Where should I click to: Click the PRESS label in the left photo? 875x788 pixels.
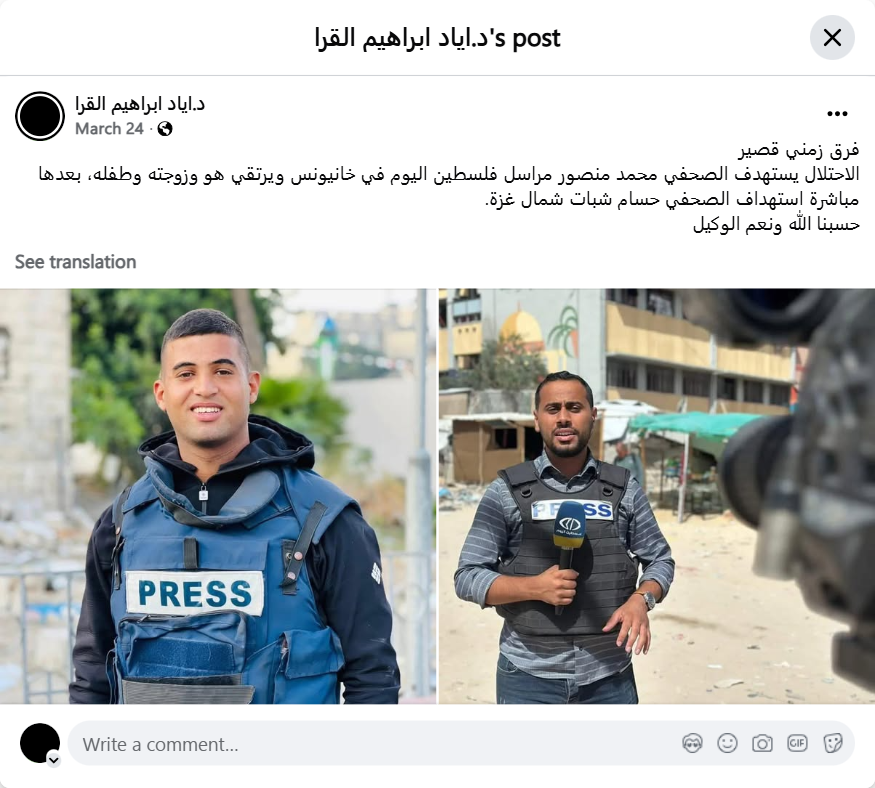(195, 593)
